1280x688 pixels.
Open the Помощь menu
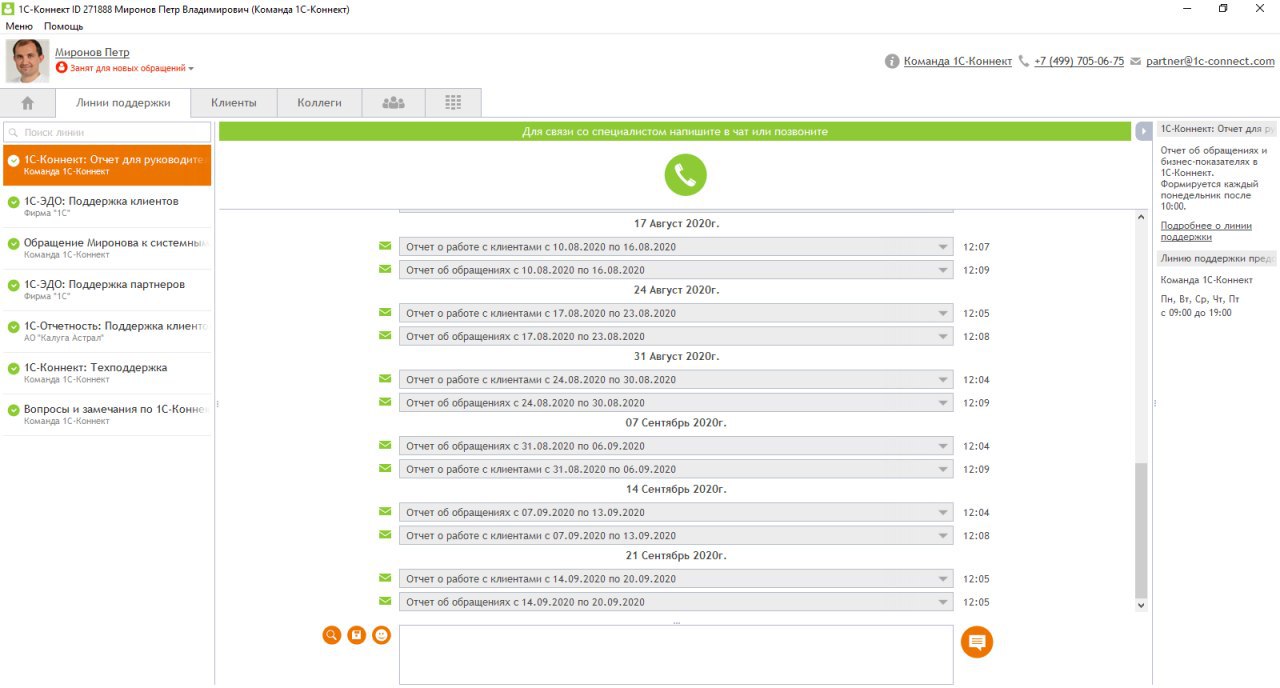coord(64,26)
